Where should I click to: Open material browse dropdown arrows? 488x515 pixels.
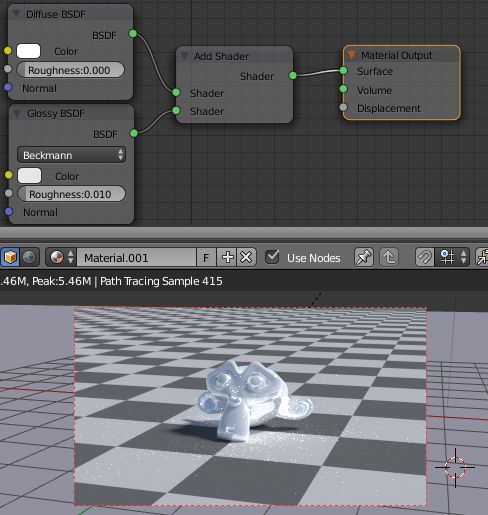pos(71,257)
